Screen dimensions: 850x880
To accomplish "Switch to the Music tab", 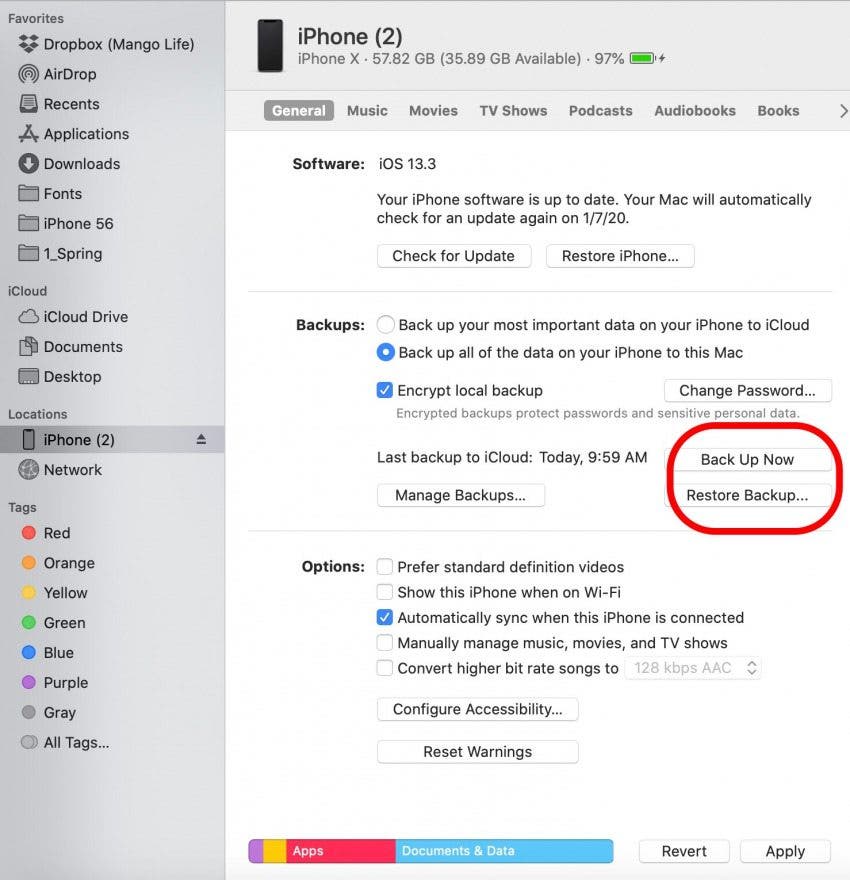I will pyautogui.click(x=367, y=111).
